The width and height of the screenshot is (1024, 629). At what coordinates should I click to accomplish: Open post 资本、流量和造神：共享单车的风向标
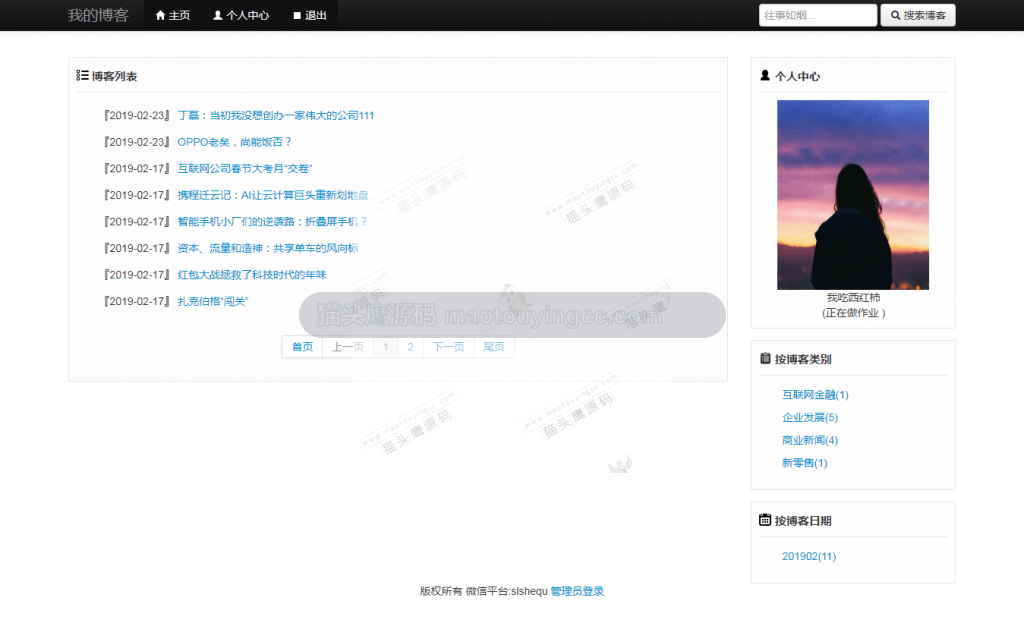point(268,248)
